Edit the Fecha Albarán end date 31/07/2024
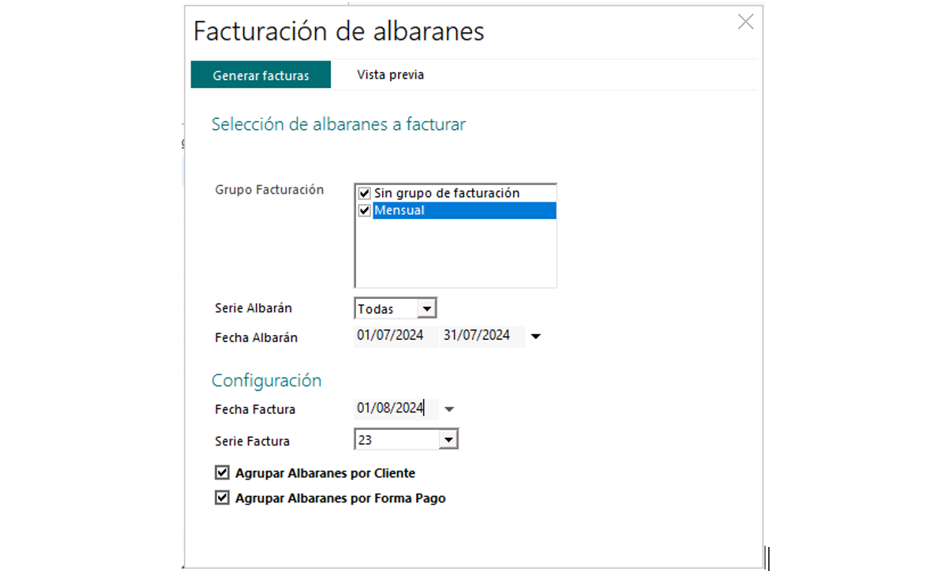This screenshot has width=927, height=574. [477, 335]
